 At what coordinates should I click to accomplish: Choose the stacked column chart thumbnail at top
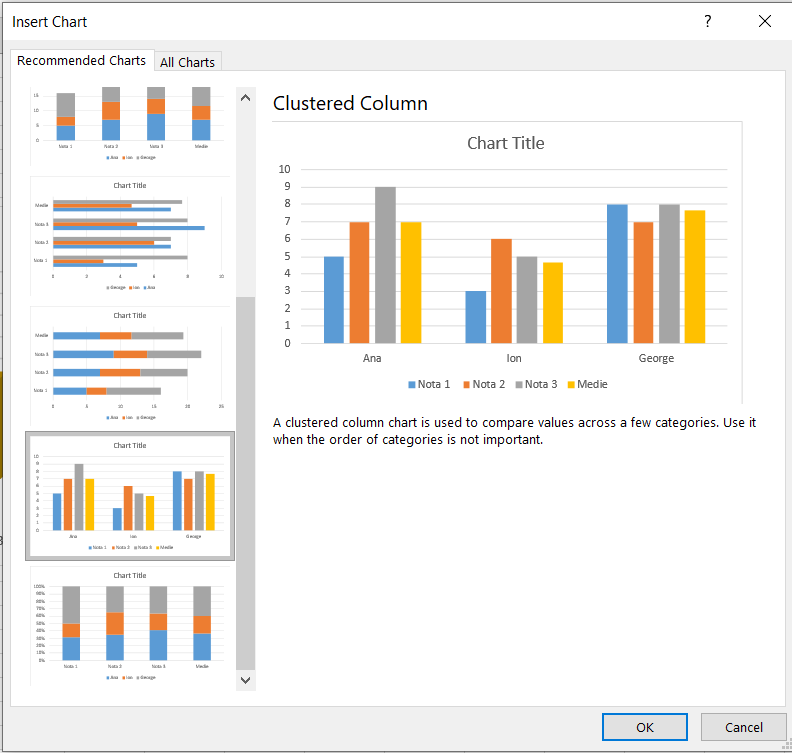pyautogui.click(x=130, y=122)
